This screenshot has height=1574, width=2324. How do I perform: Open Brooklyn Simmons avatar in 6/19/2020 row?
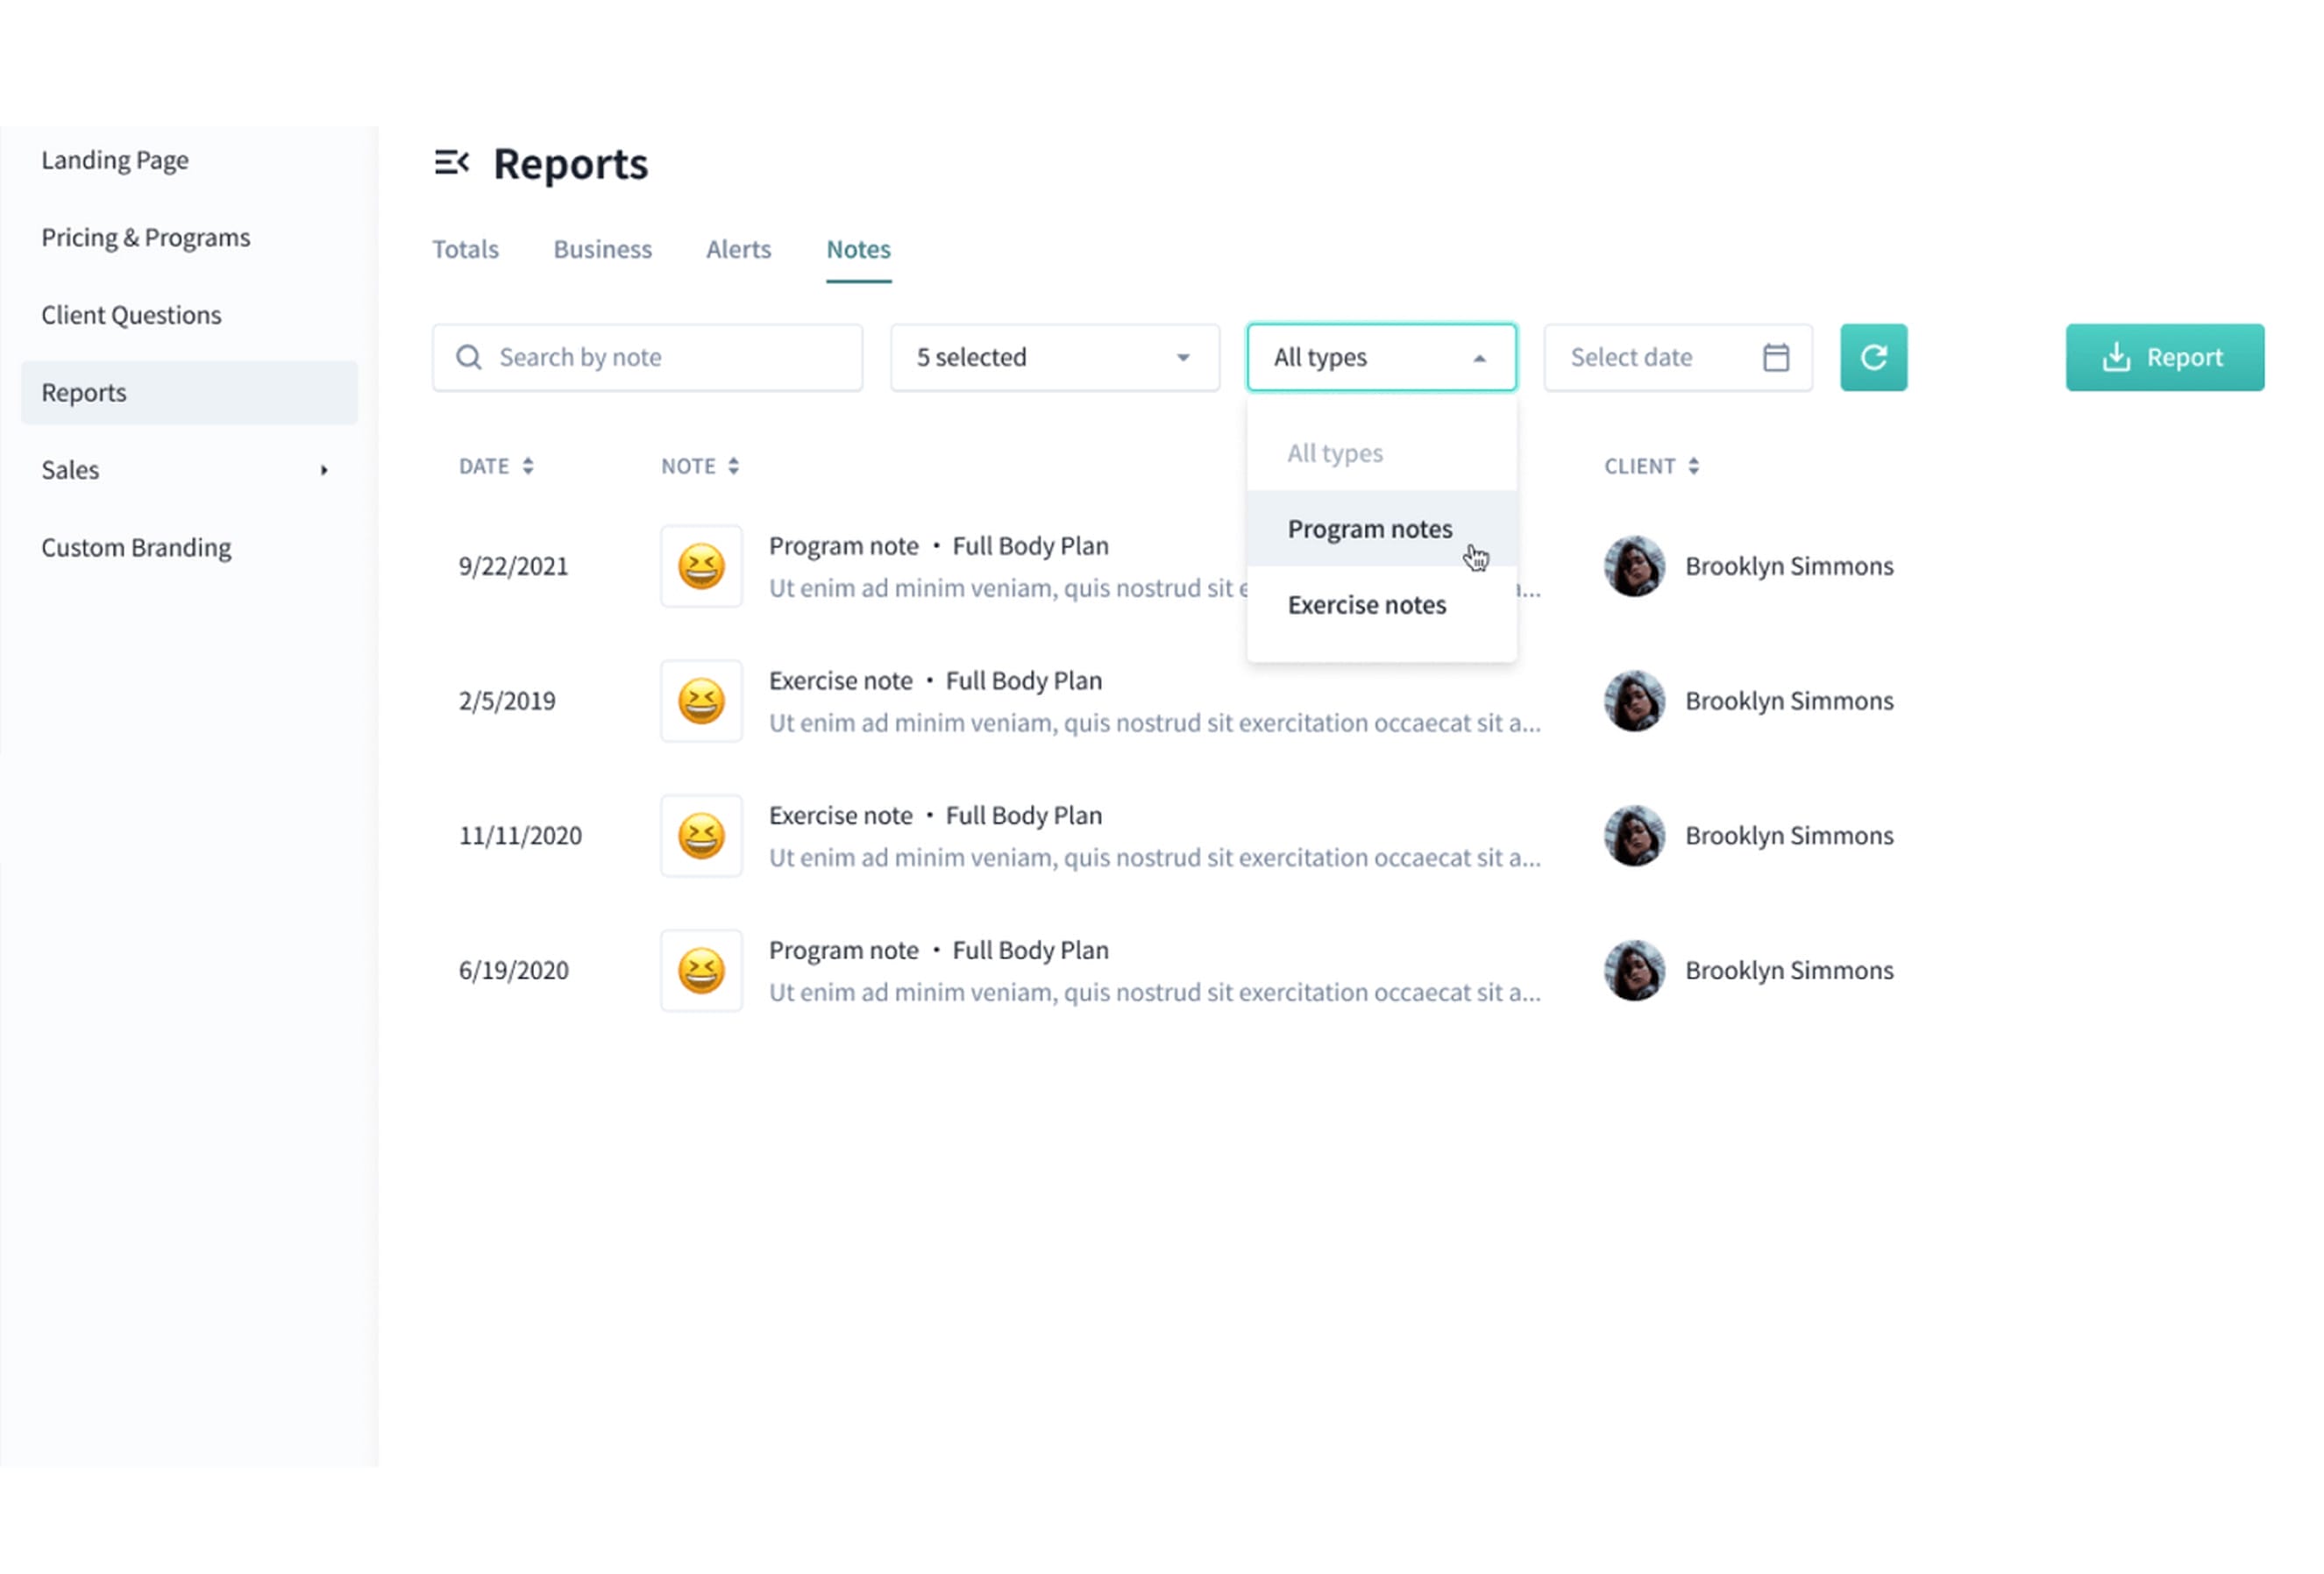[x=1634, y=971]
